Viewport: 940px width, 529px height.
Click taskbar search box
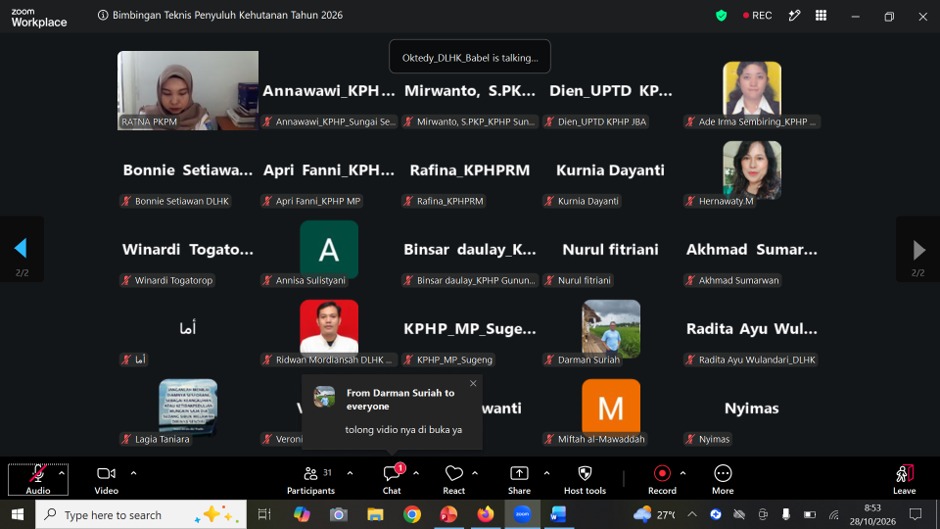141,515
